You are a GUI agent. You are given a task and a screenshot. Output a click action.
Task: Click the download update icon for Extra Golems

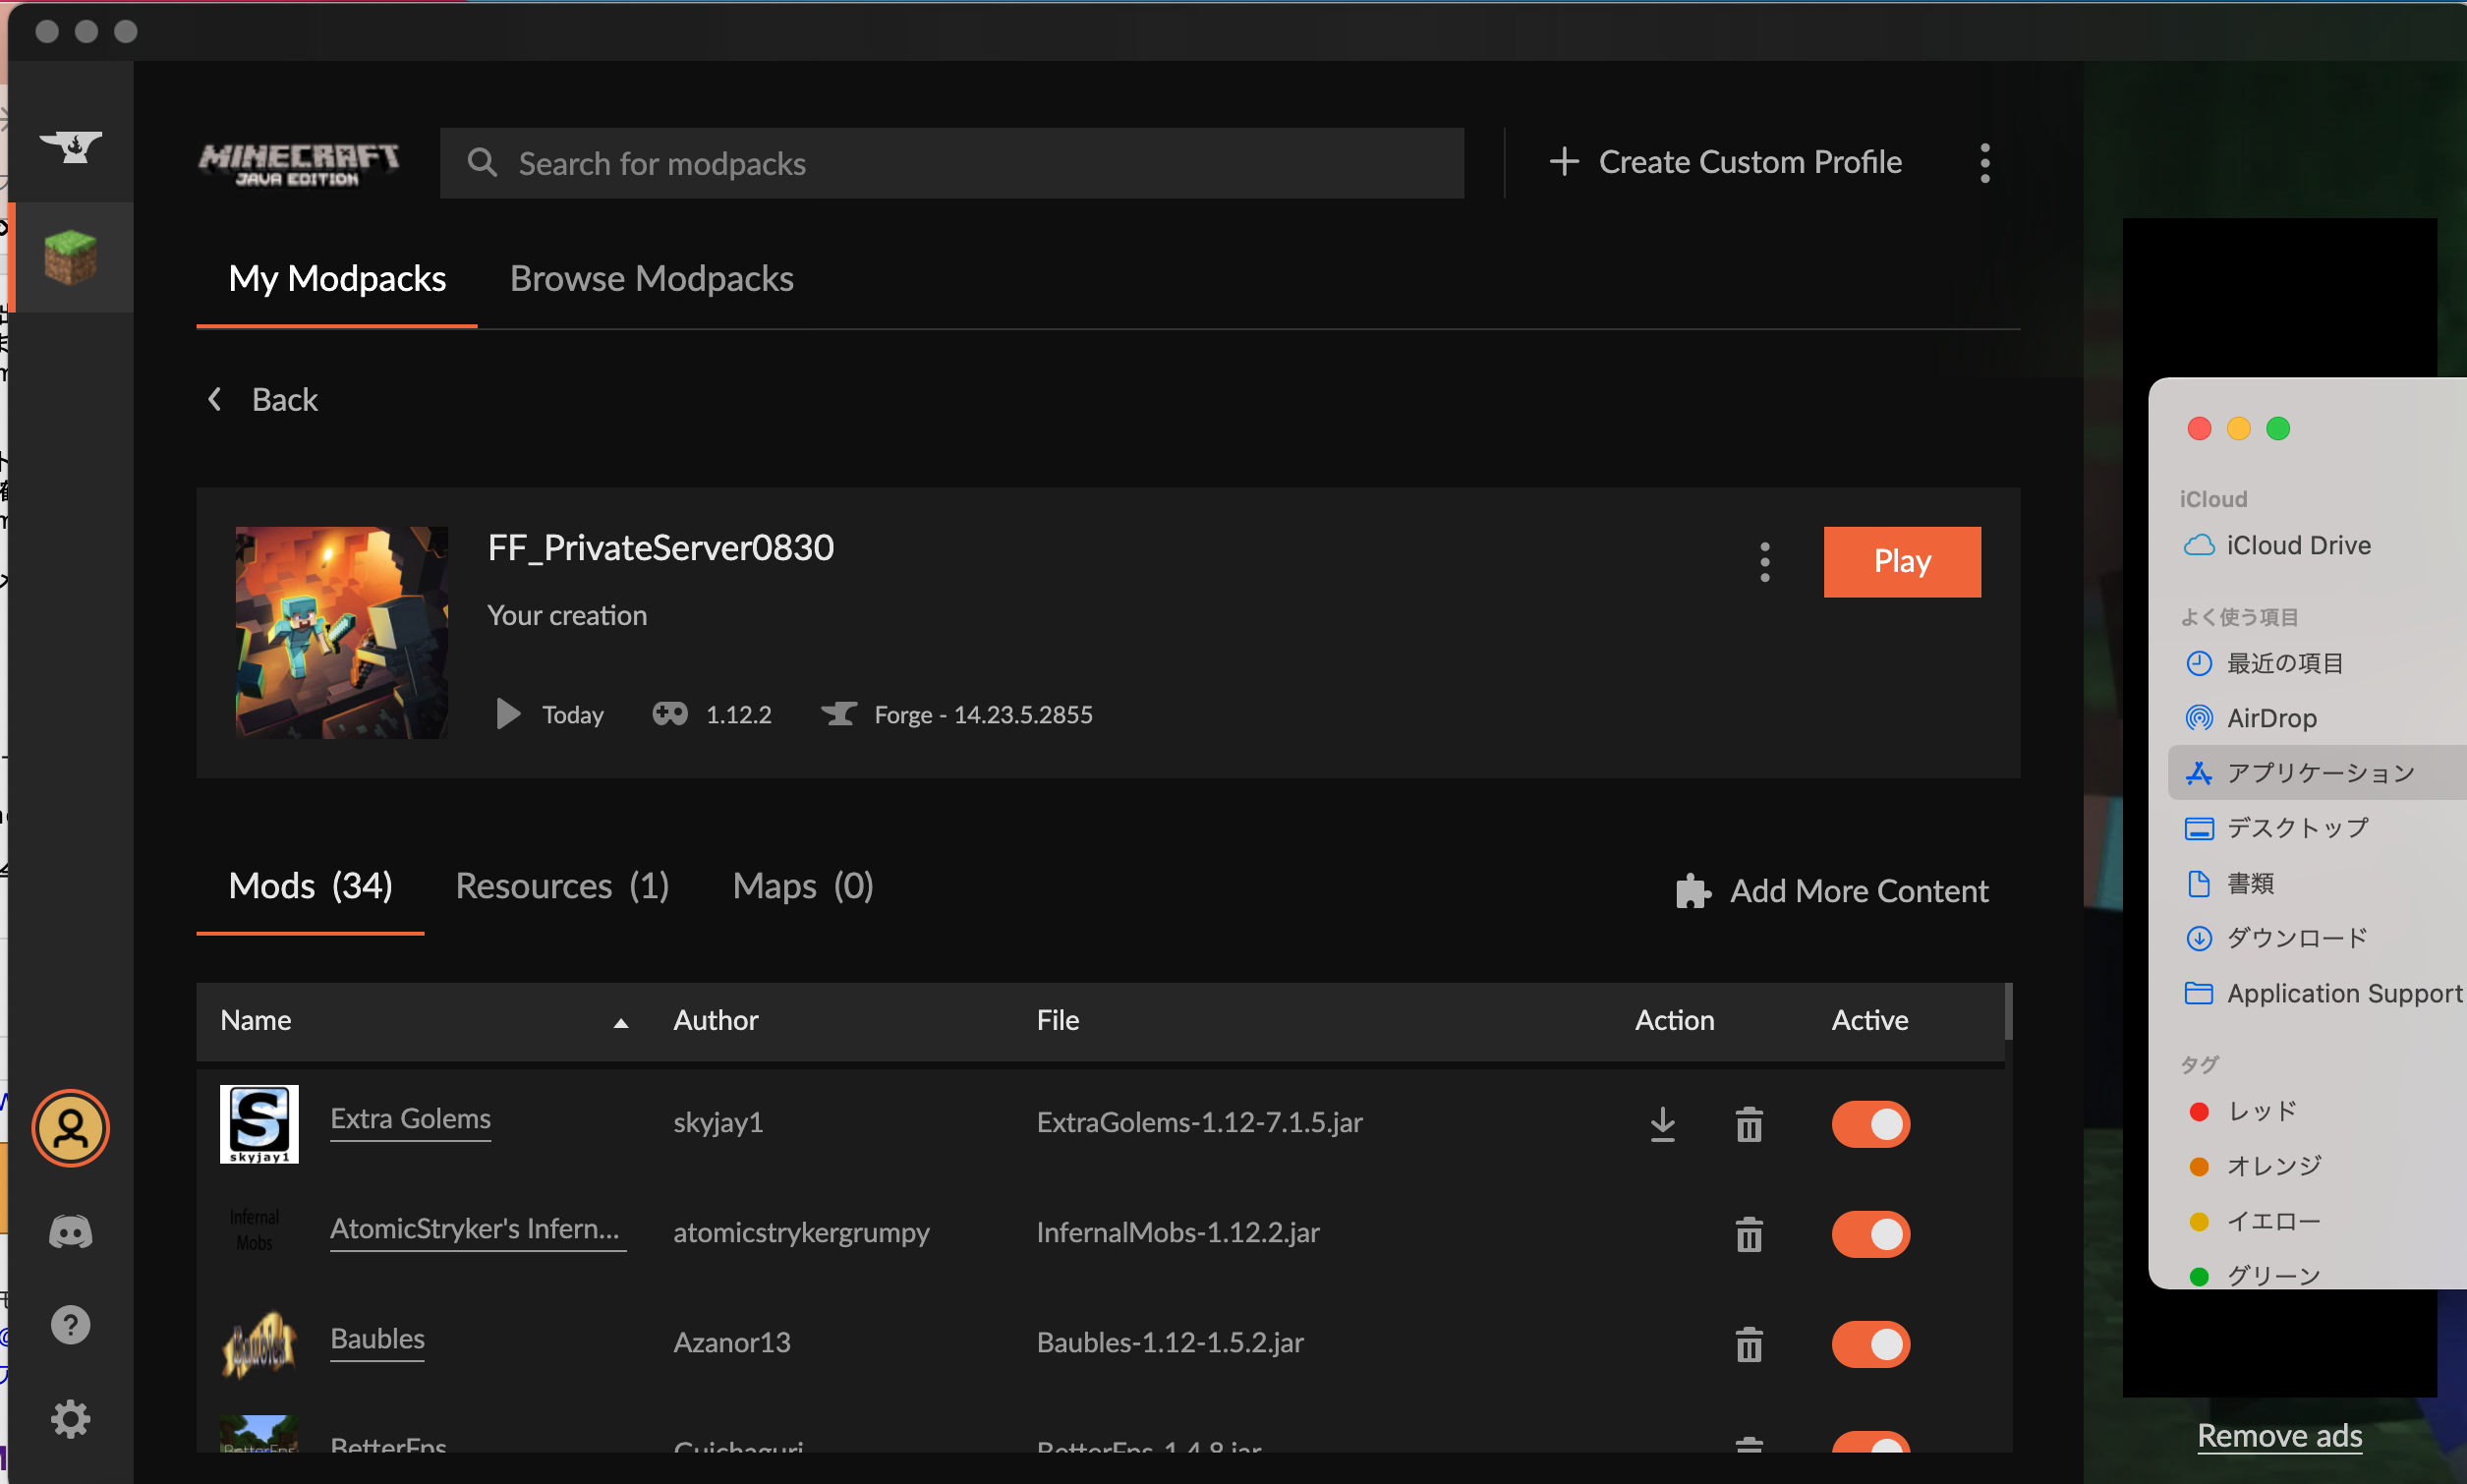[1663, 1124]
